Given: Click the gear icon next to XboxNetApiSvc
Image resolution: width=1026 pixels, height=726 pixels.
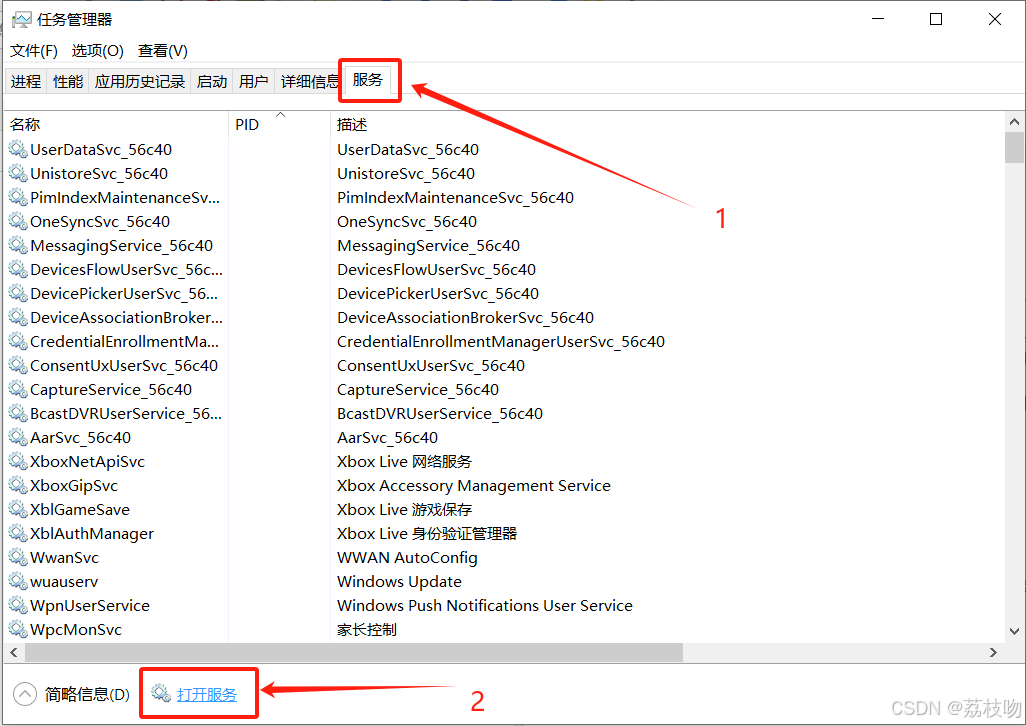Looking at the screenshot, I should coord(18,461).
